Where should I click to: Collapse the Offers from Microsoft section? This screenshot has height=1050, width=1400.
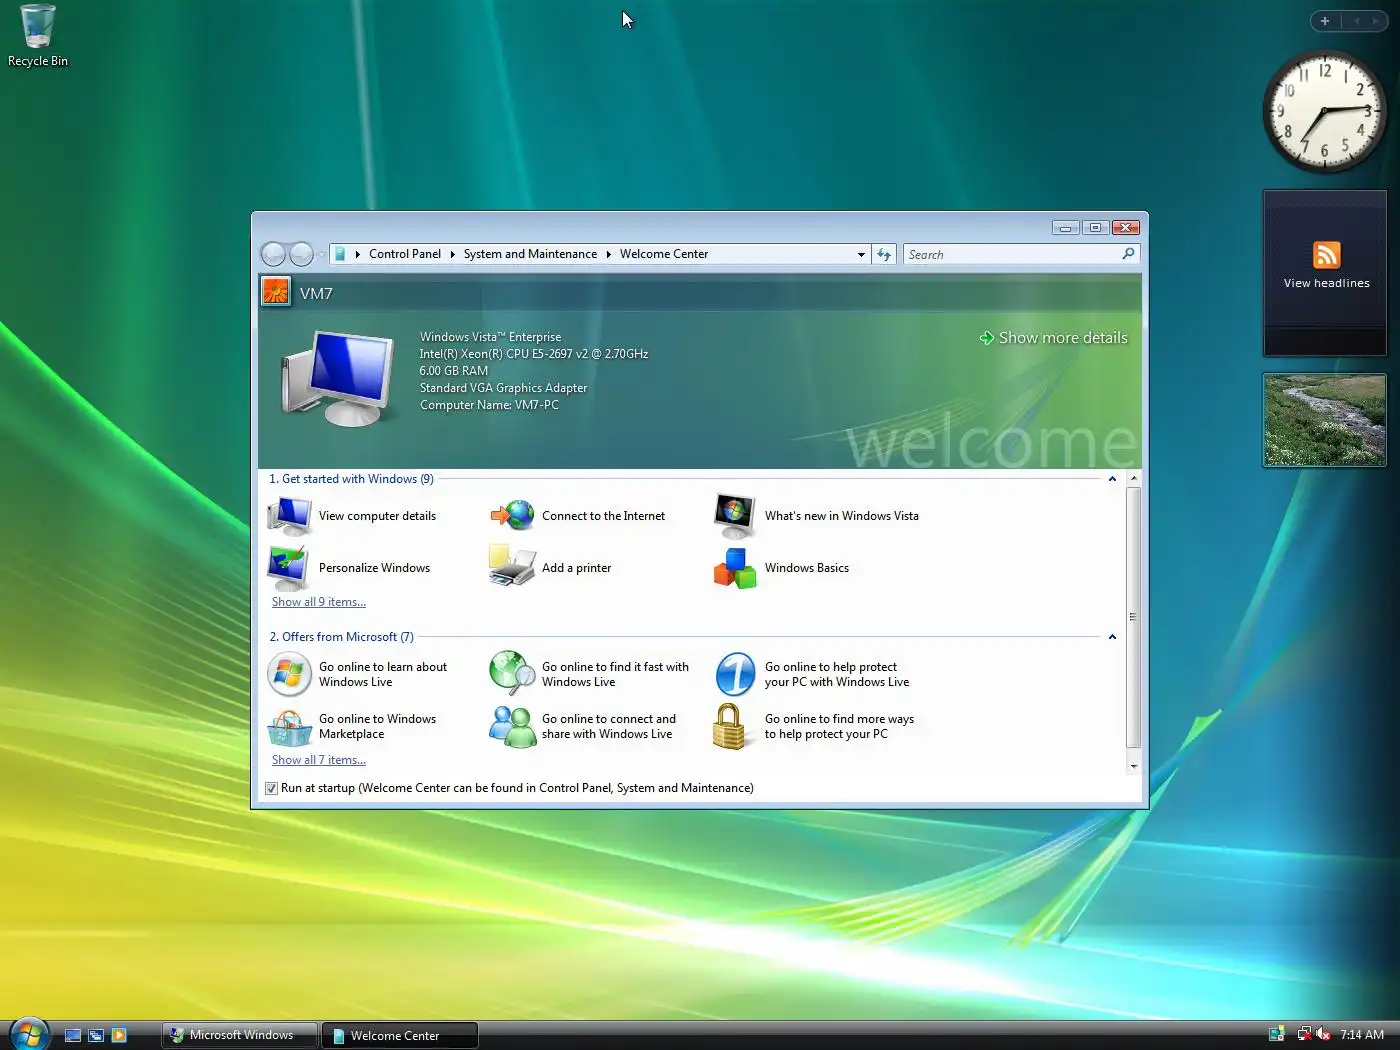pos(1112,637)
